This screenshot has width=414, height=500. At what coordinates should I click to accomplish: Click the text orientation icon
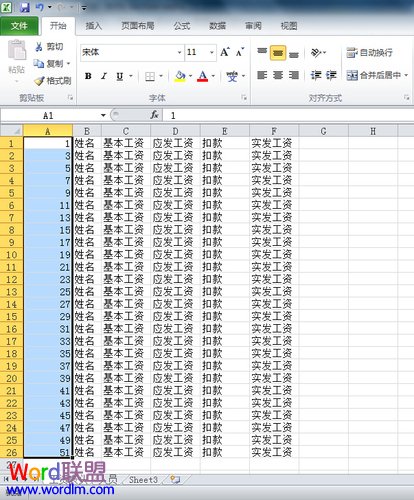coord(316,53)
